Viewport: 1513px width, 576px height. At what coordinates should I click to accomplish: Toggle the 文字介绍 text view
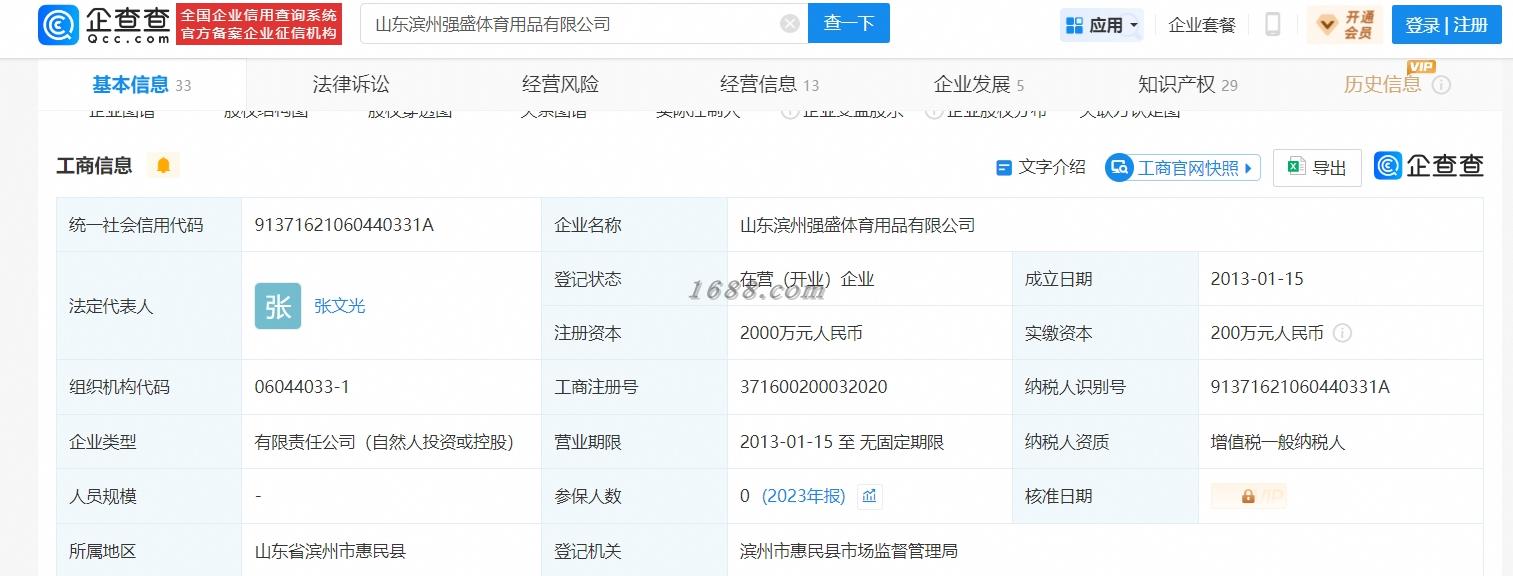[x=1041, y=167]
